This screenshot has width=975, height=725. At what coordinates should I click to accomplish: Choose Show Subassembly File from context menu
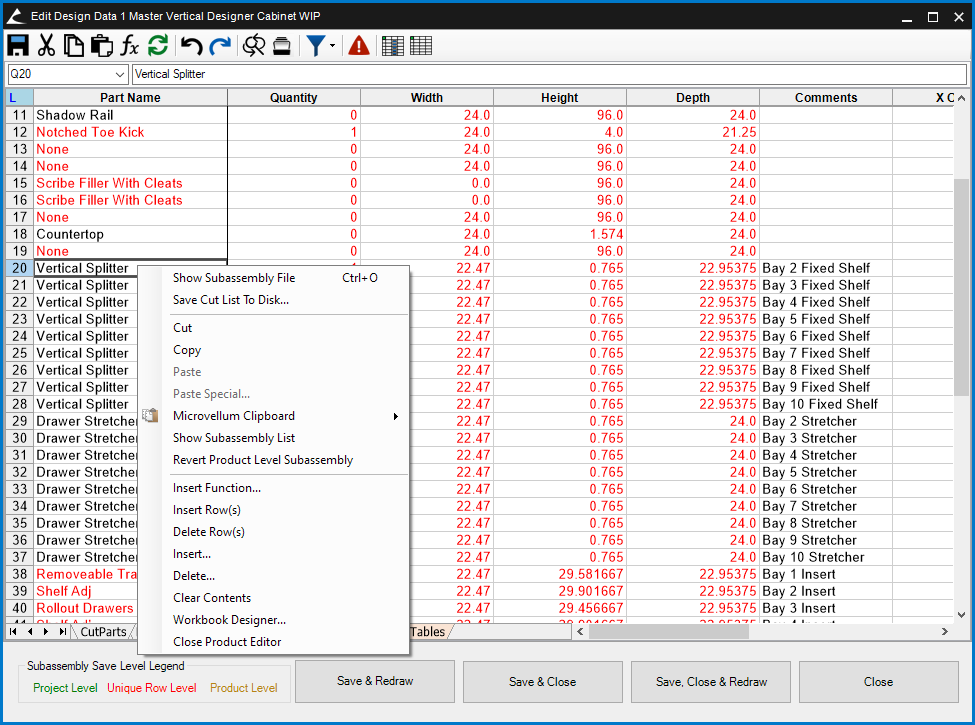point(234,278)
